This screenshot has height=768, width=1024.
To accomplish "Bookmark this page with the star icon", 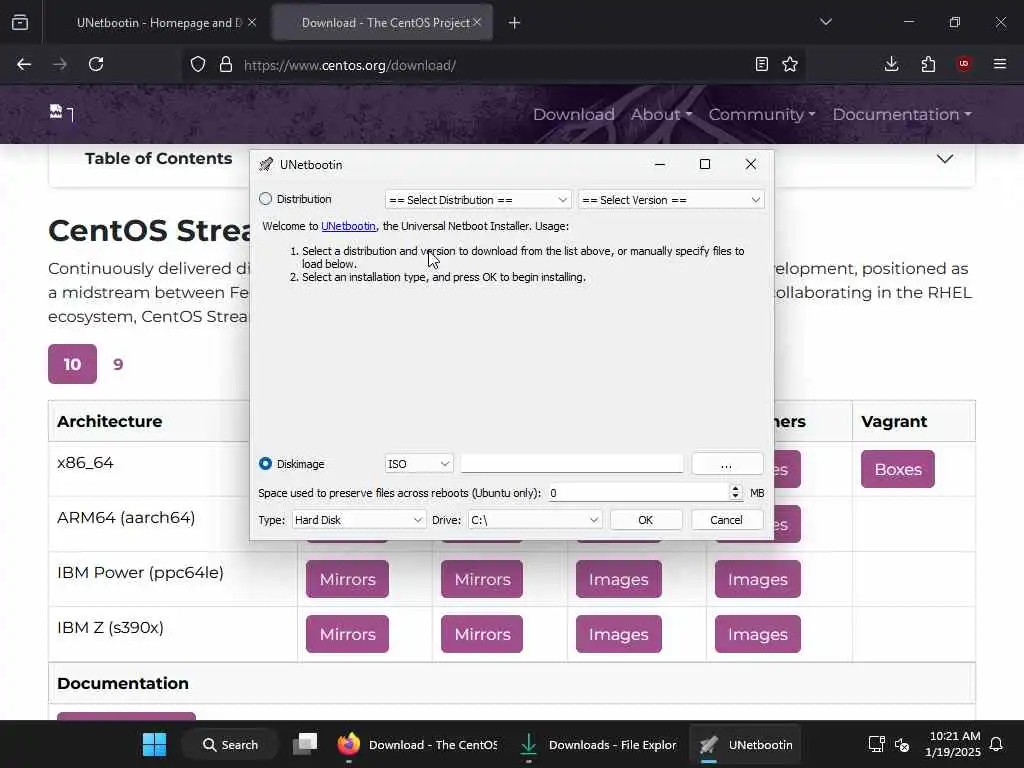I will click(x=790, y=64).
